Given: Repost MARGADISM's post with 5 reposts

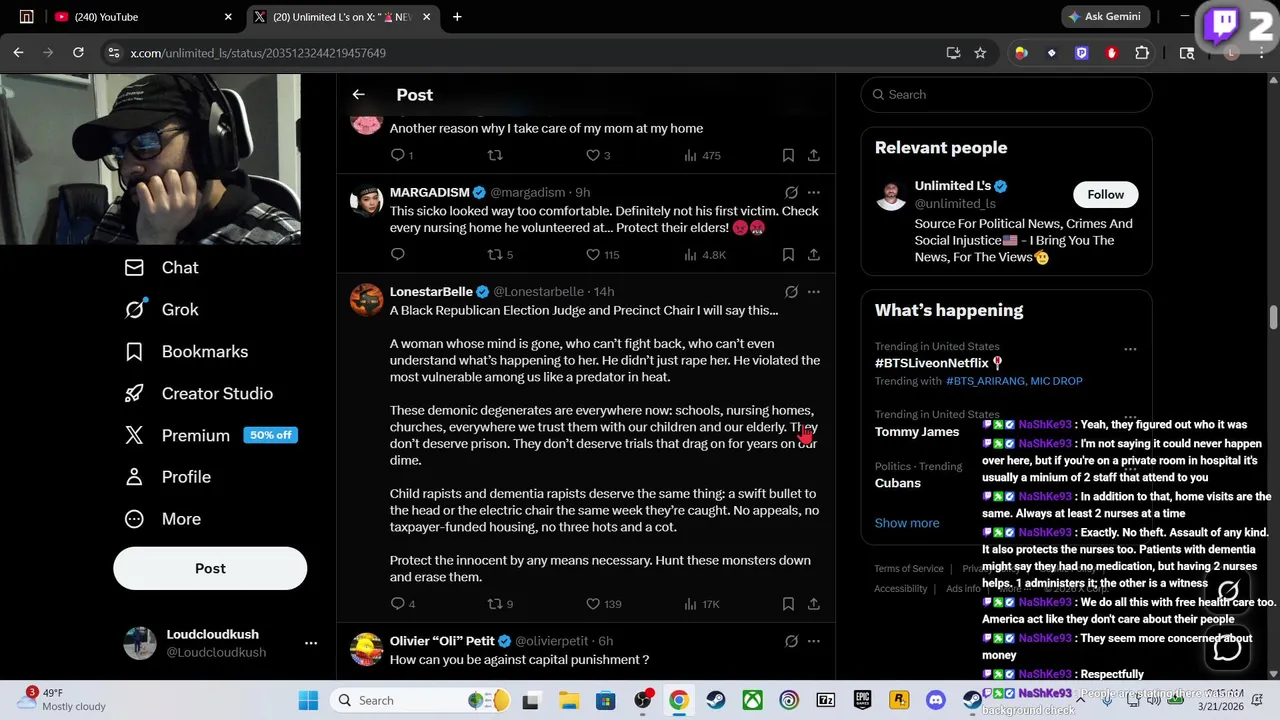Looking at the screenshot, I should pos(500,254).
